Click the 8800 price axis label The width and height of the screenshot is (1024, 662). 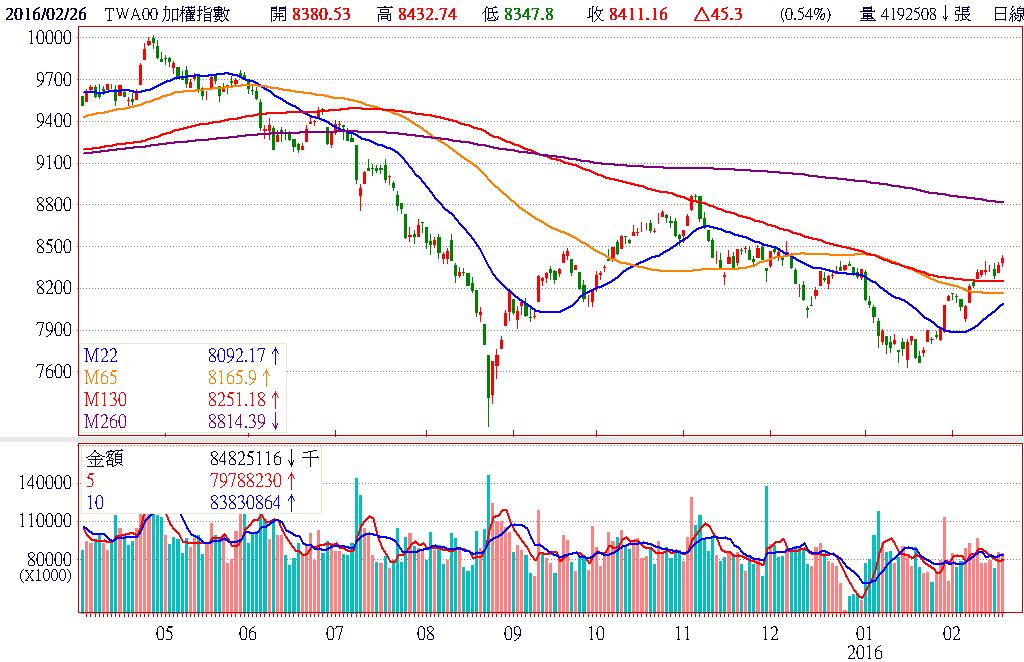click(53, 204)
